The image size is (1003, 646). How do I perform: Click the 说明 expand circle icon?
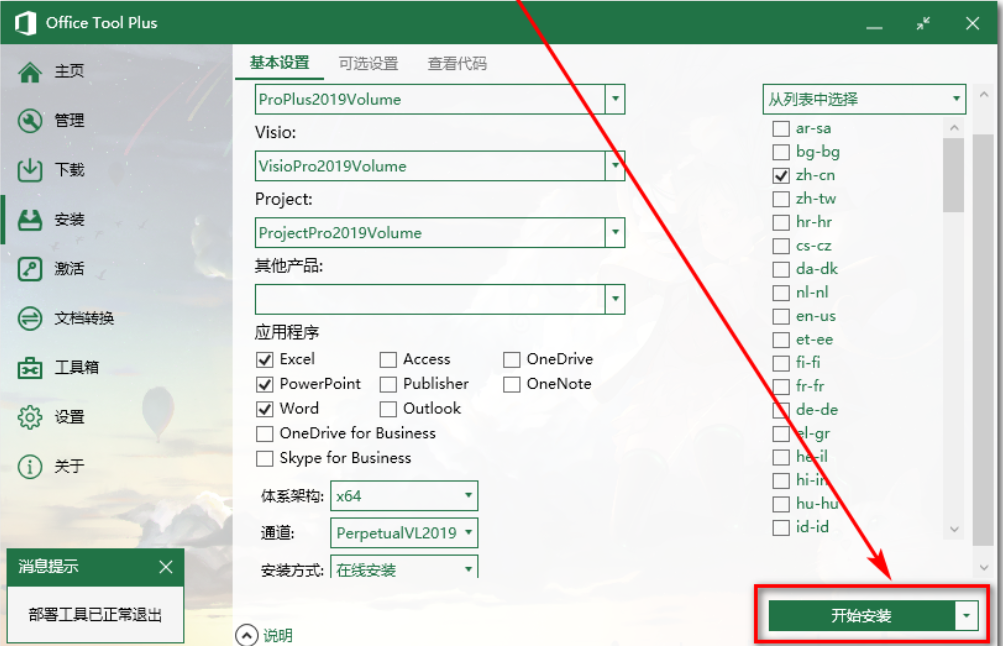point(246,635)
